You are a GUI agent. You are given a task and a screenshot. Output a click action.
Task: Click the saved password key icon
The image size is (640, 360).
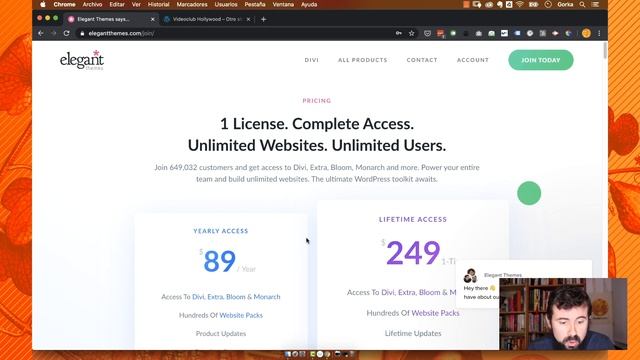399,33
